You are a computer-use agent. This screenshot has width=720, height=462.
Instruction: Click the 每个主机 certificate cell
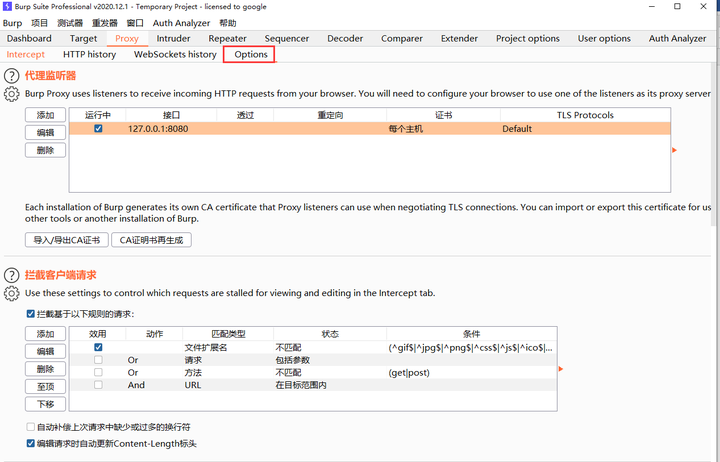tap(443, 129)
